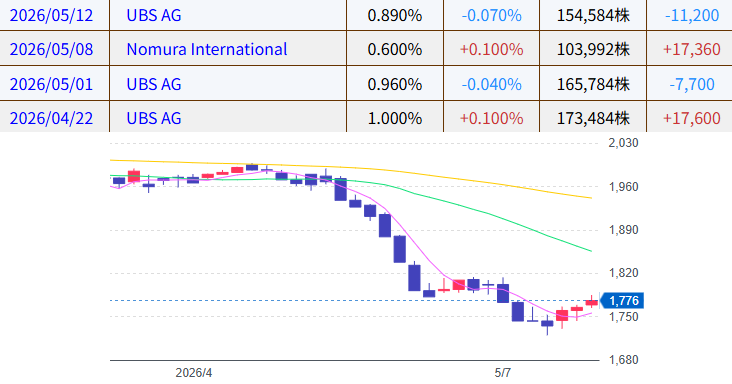The image size is (732, 384).
Task: Select the 154,584株 share count
Action: click(593, 15)
